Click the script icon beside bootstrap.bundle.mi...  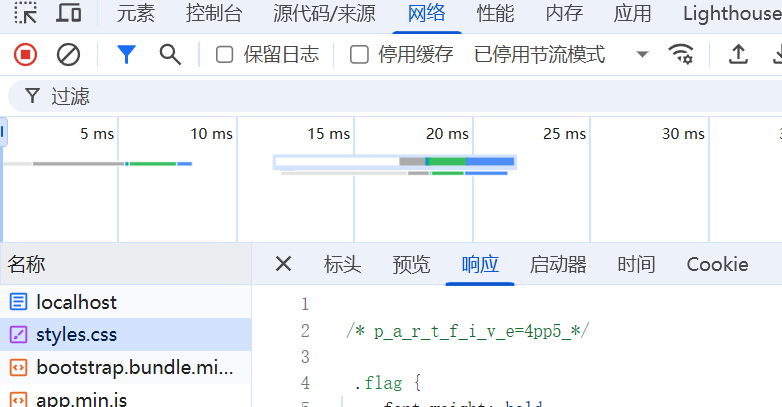point(18,368)
